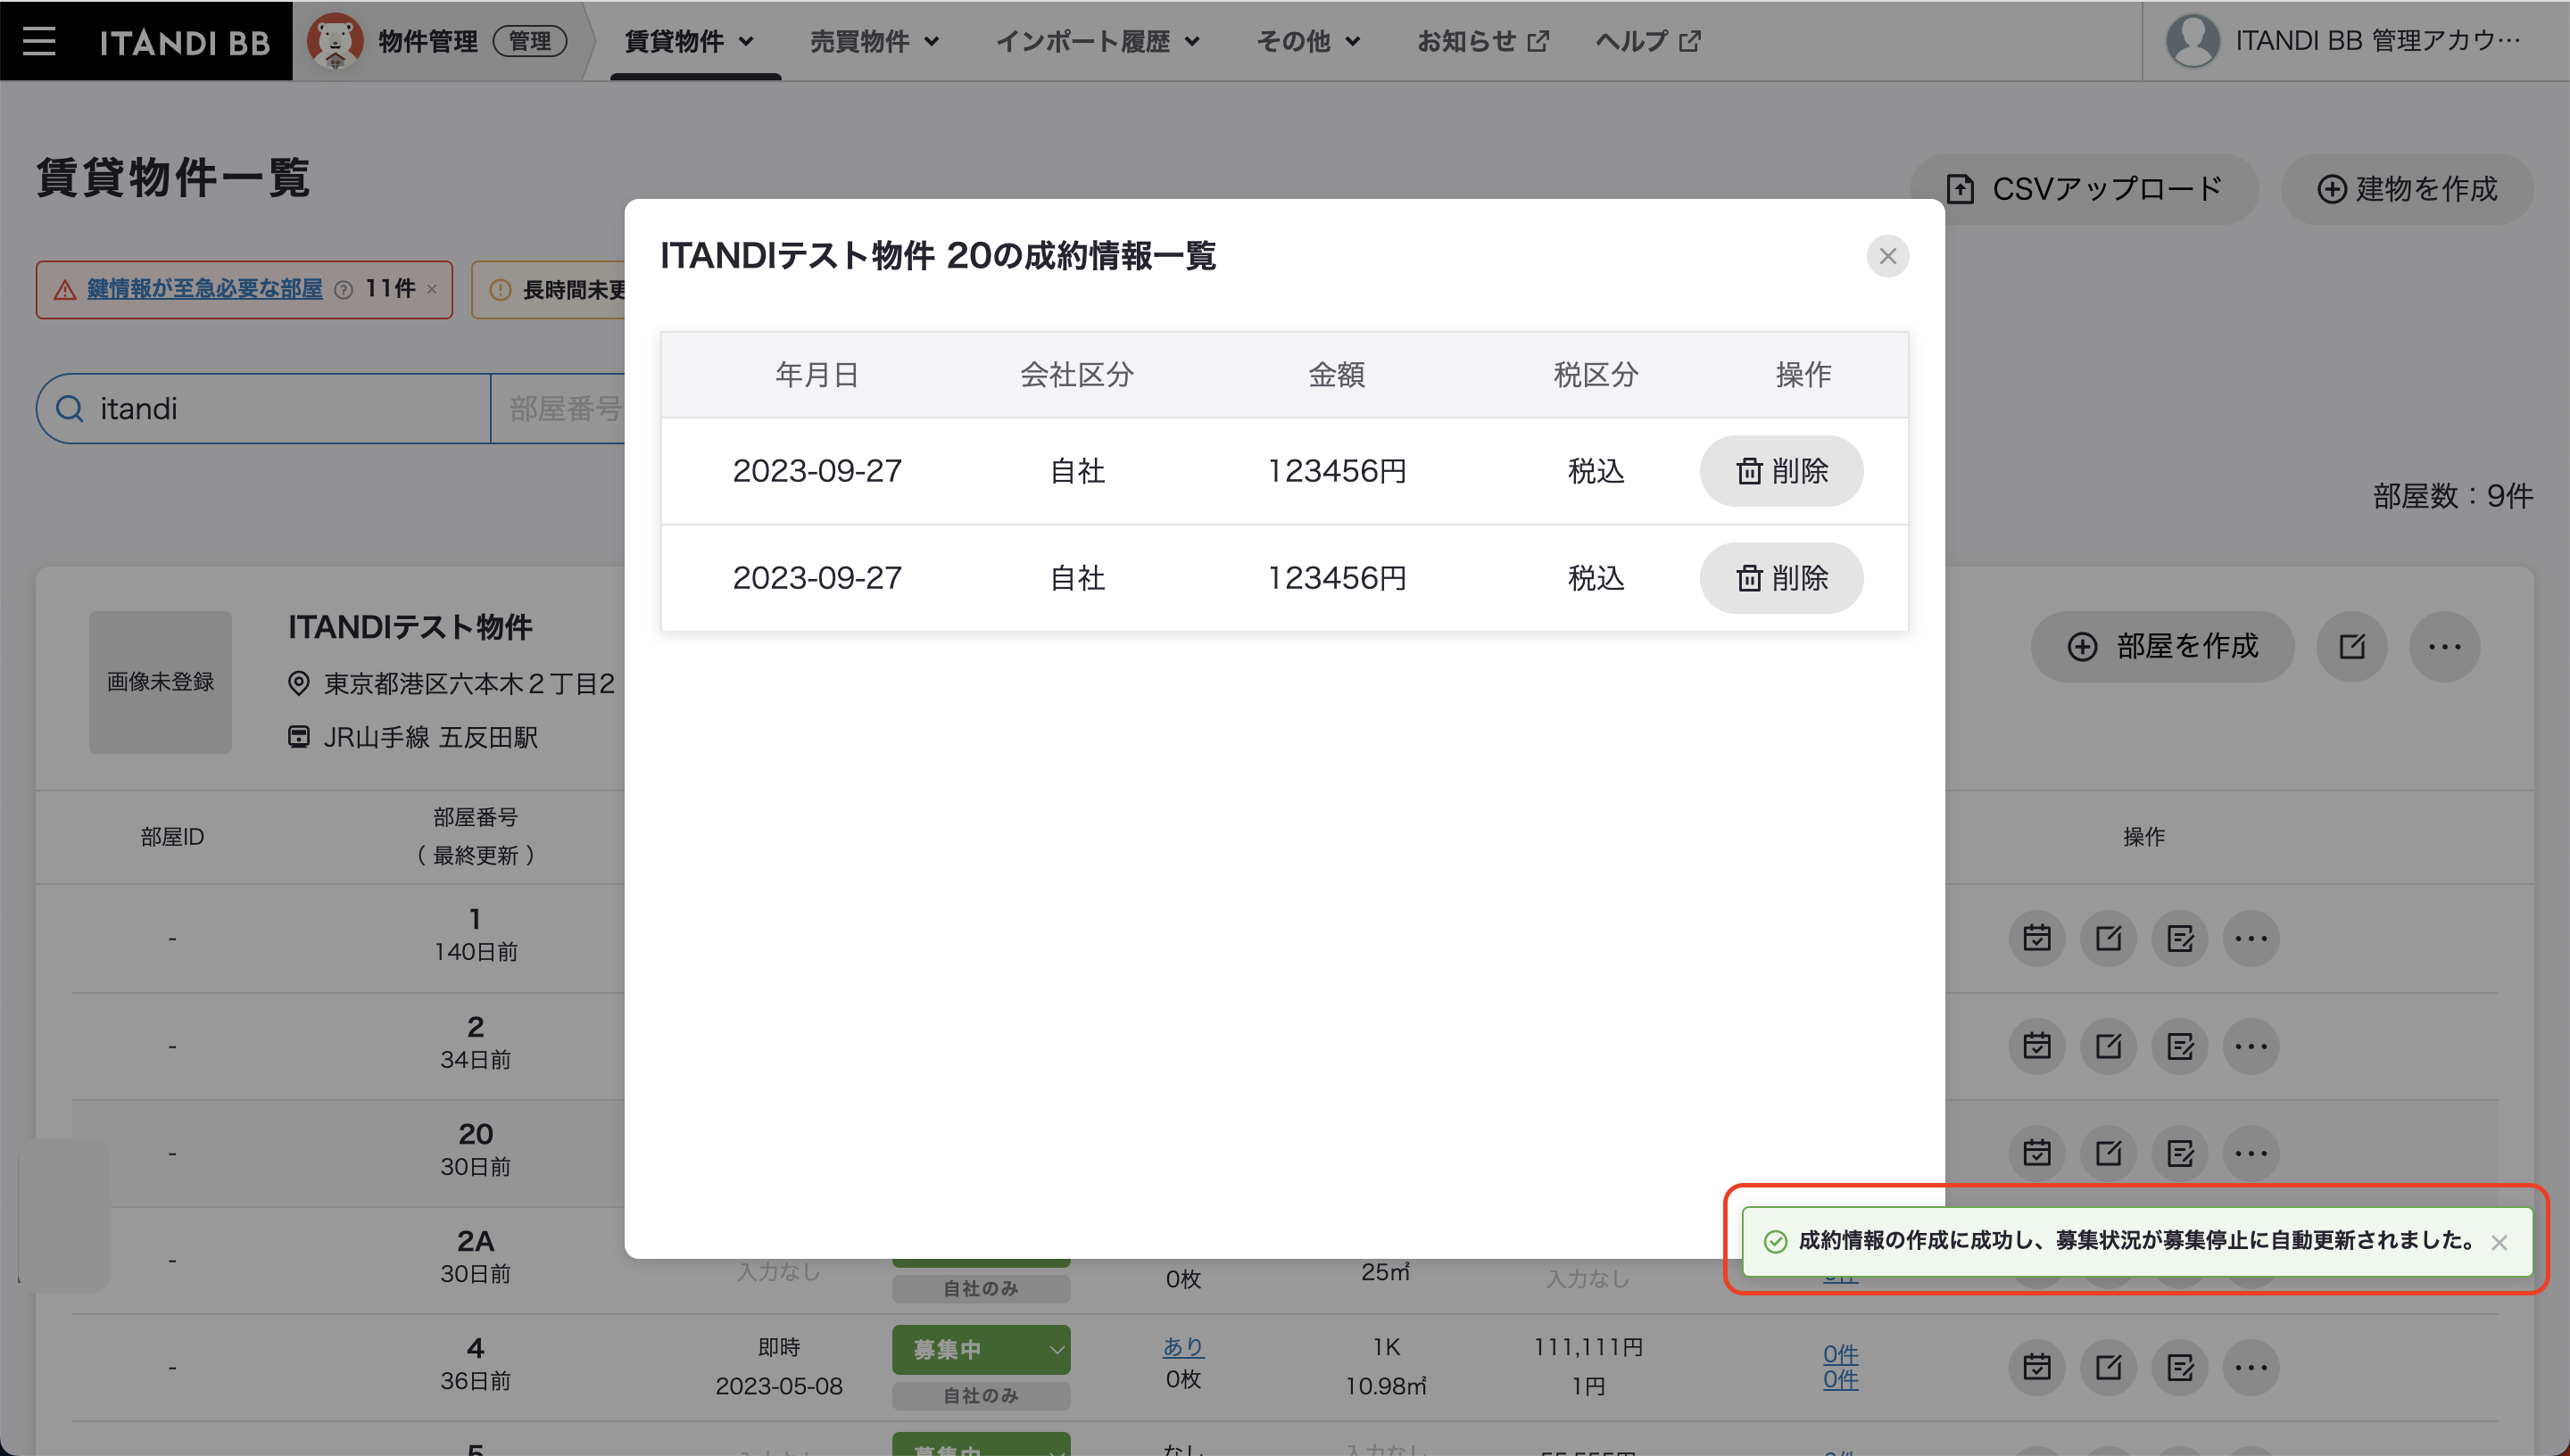This screenshot has width=2570, height=1456.
Task: Delete the first 2023-09-27 contract row
Action: coord(1781,471)
